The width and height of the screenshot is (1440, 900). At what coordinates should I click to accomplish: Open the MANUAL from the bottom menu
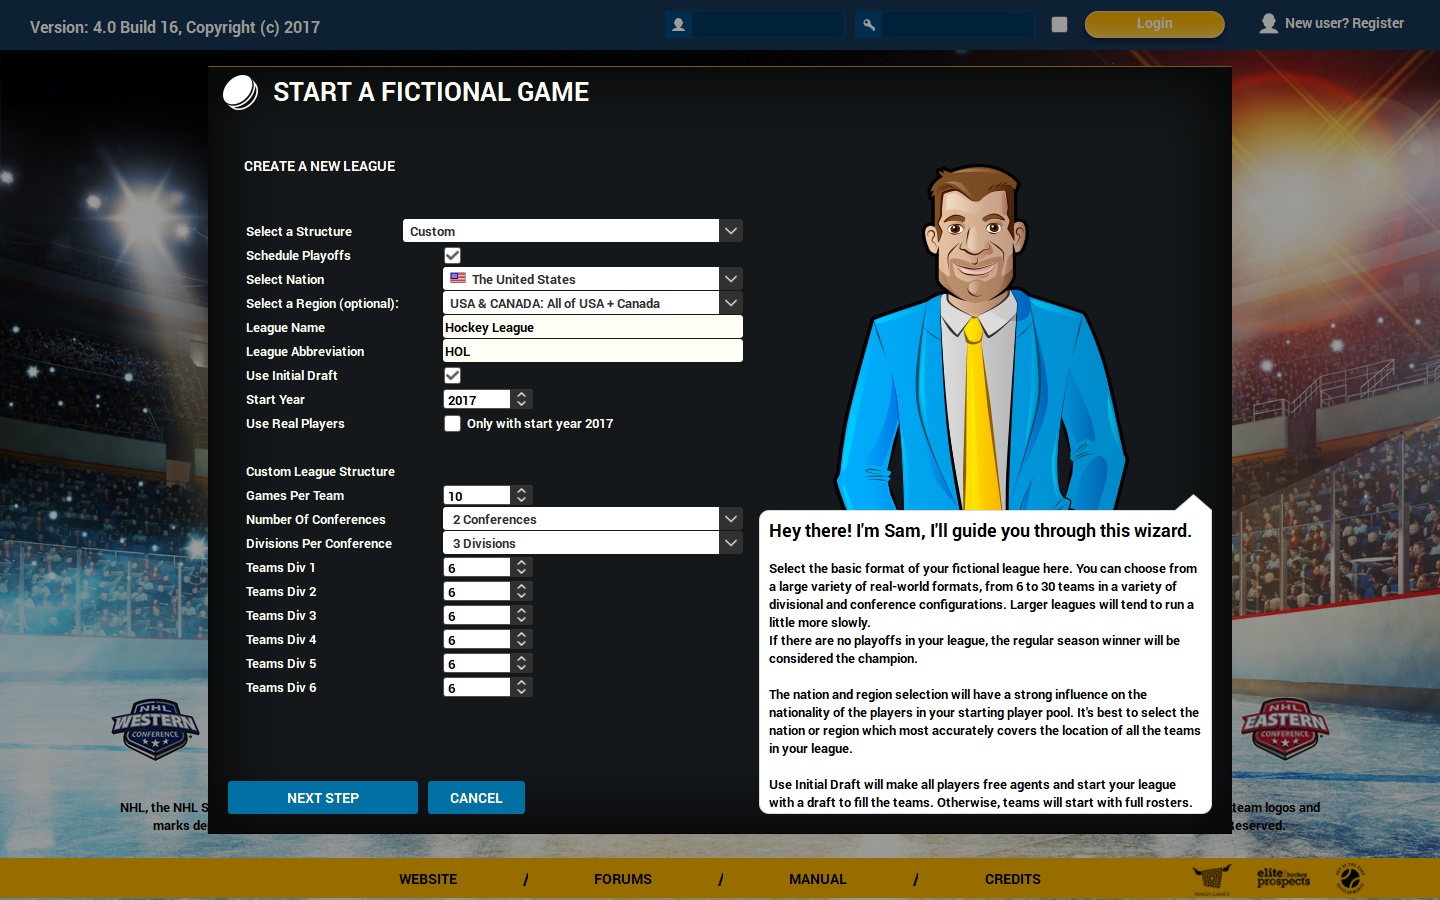click(818, 879)
